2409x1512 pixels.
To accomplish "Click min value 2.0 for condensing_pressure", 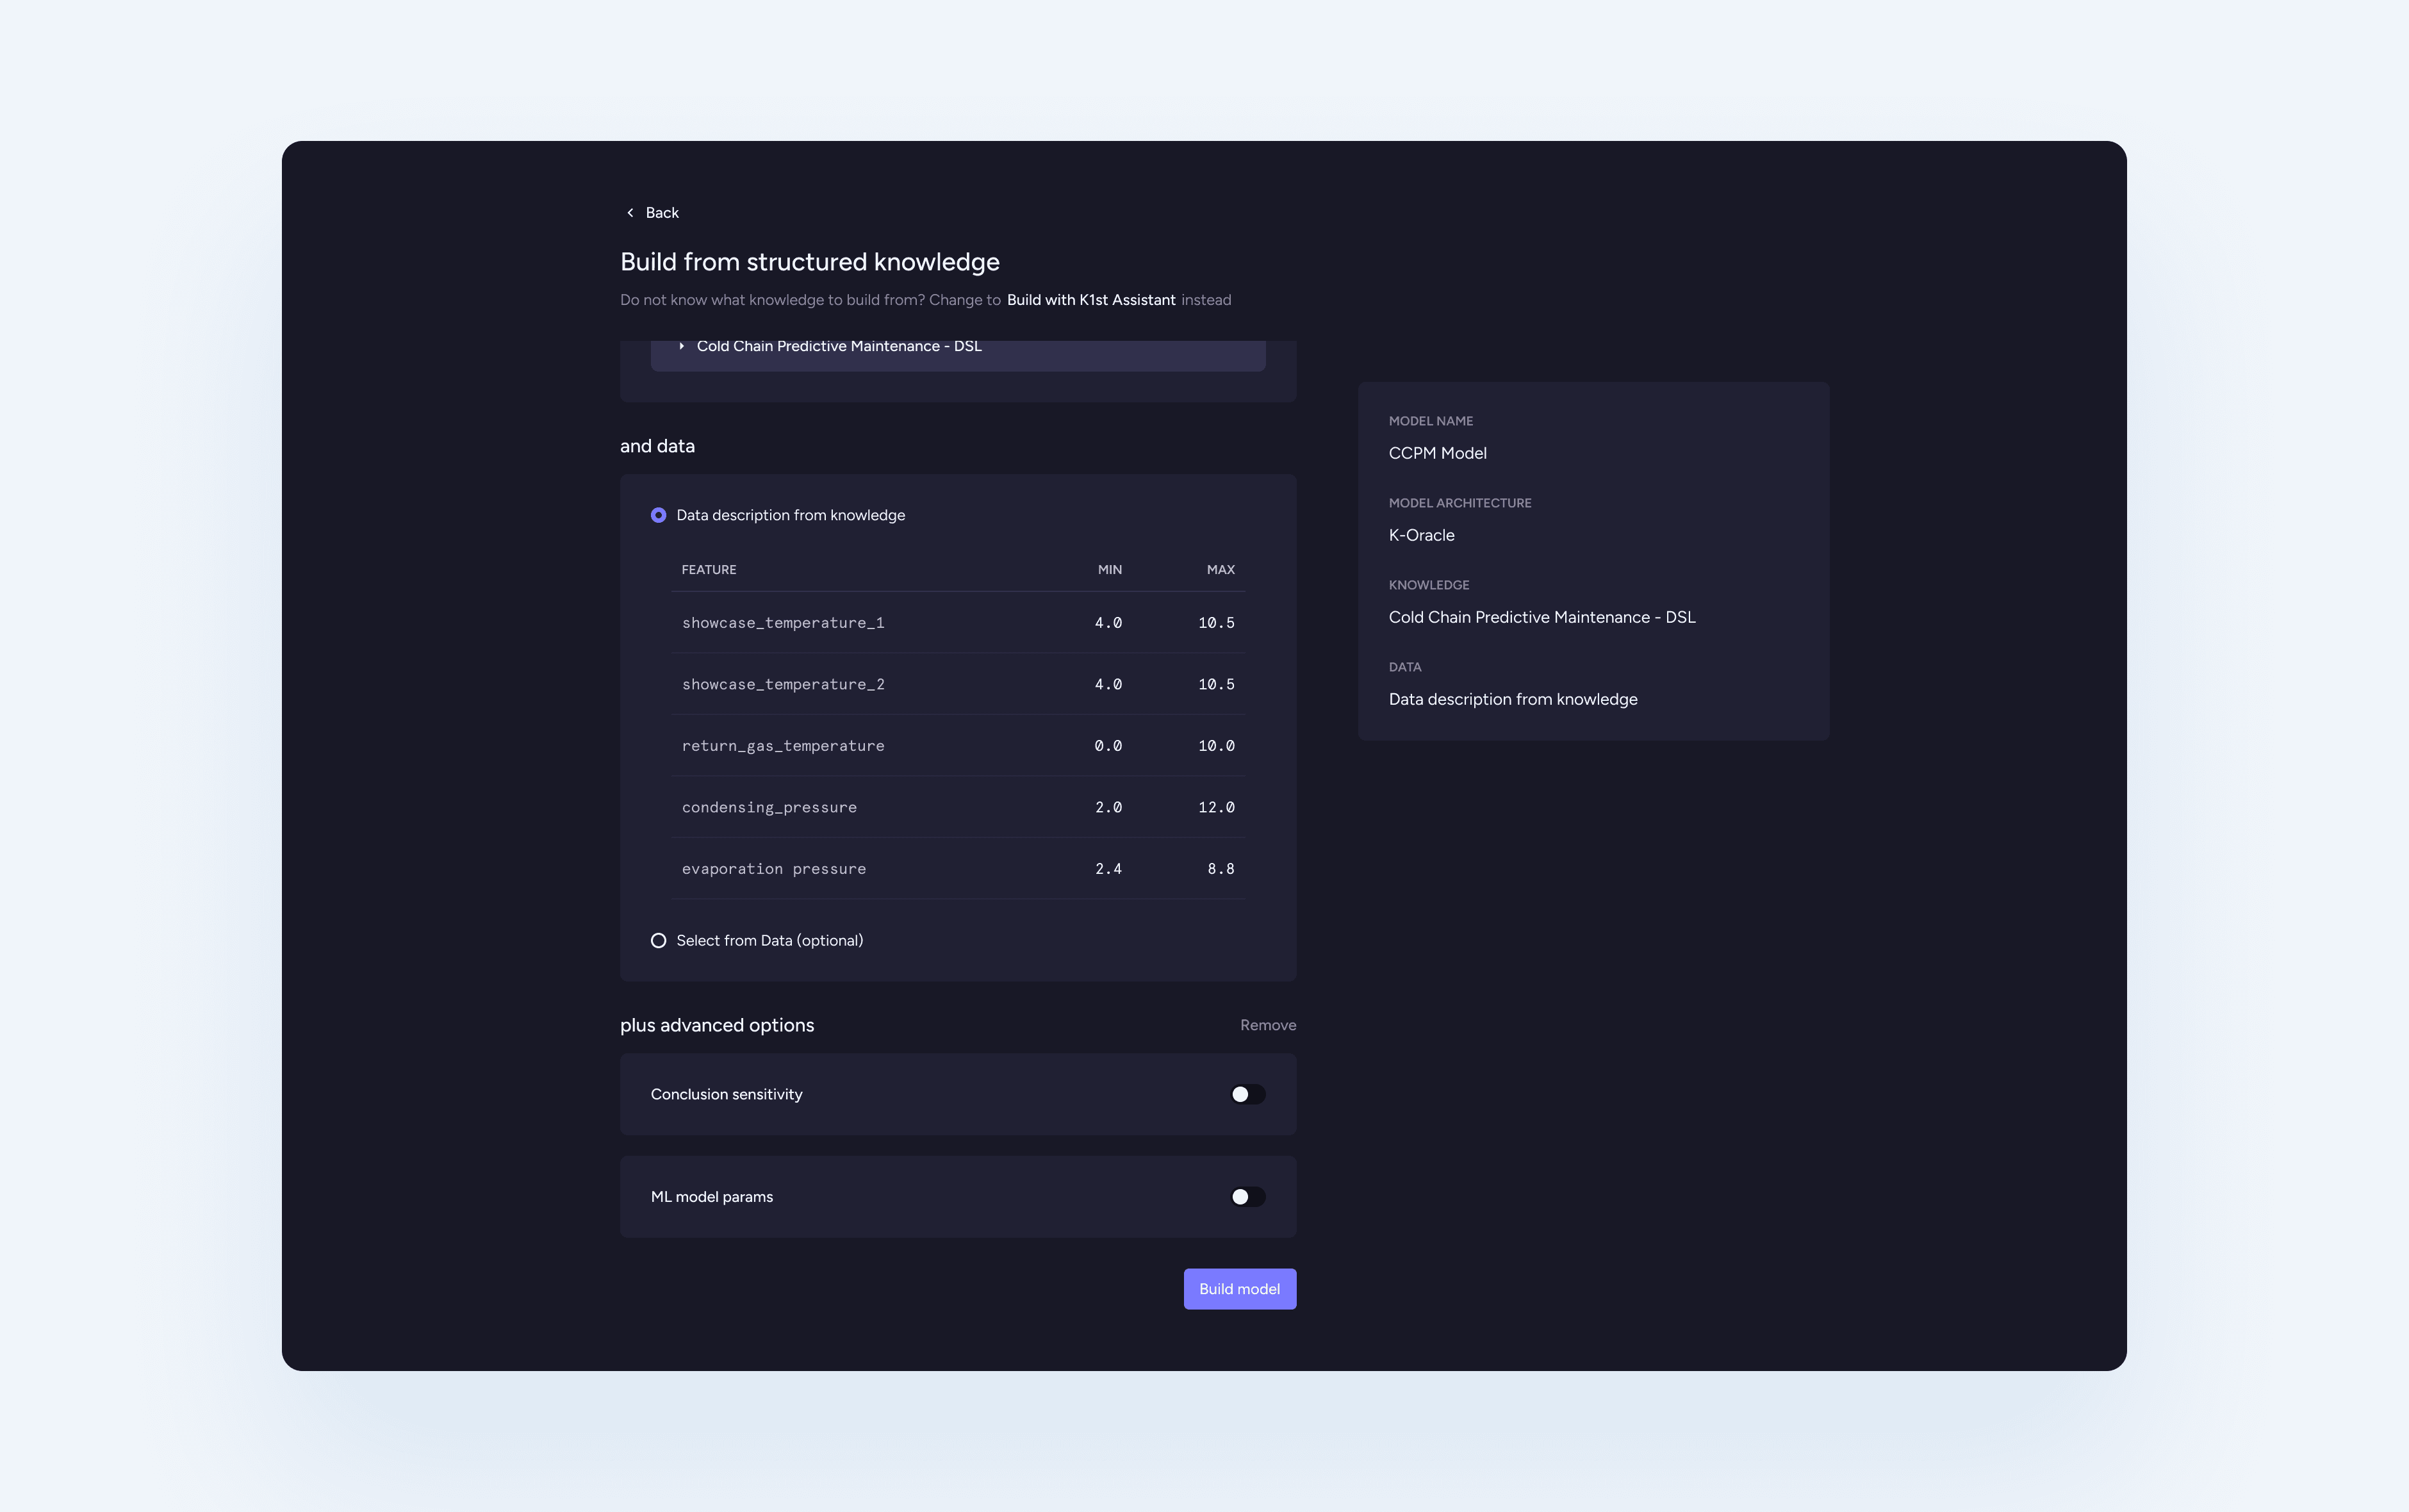I will point(1108,808).
